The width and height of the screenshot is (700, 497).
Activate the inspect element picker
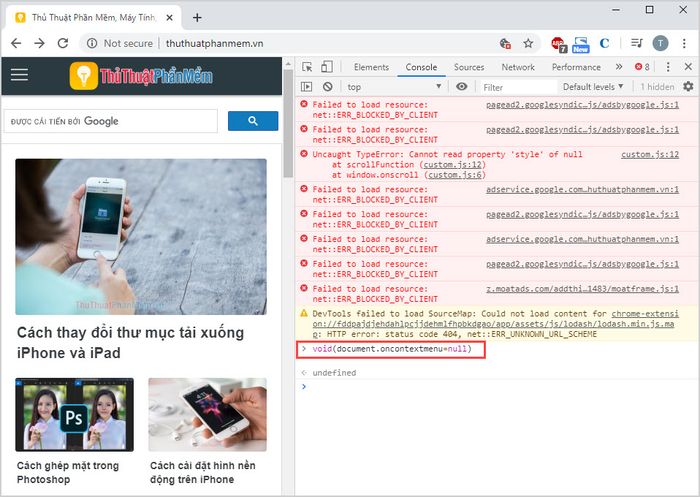click(307, 67)
